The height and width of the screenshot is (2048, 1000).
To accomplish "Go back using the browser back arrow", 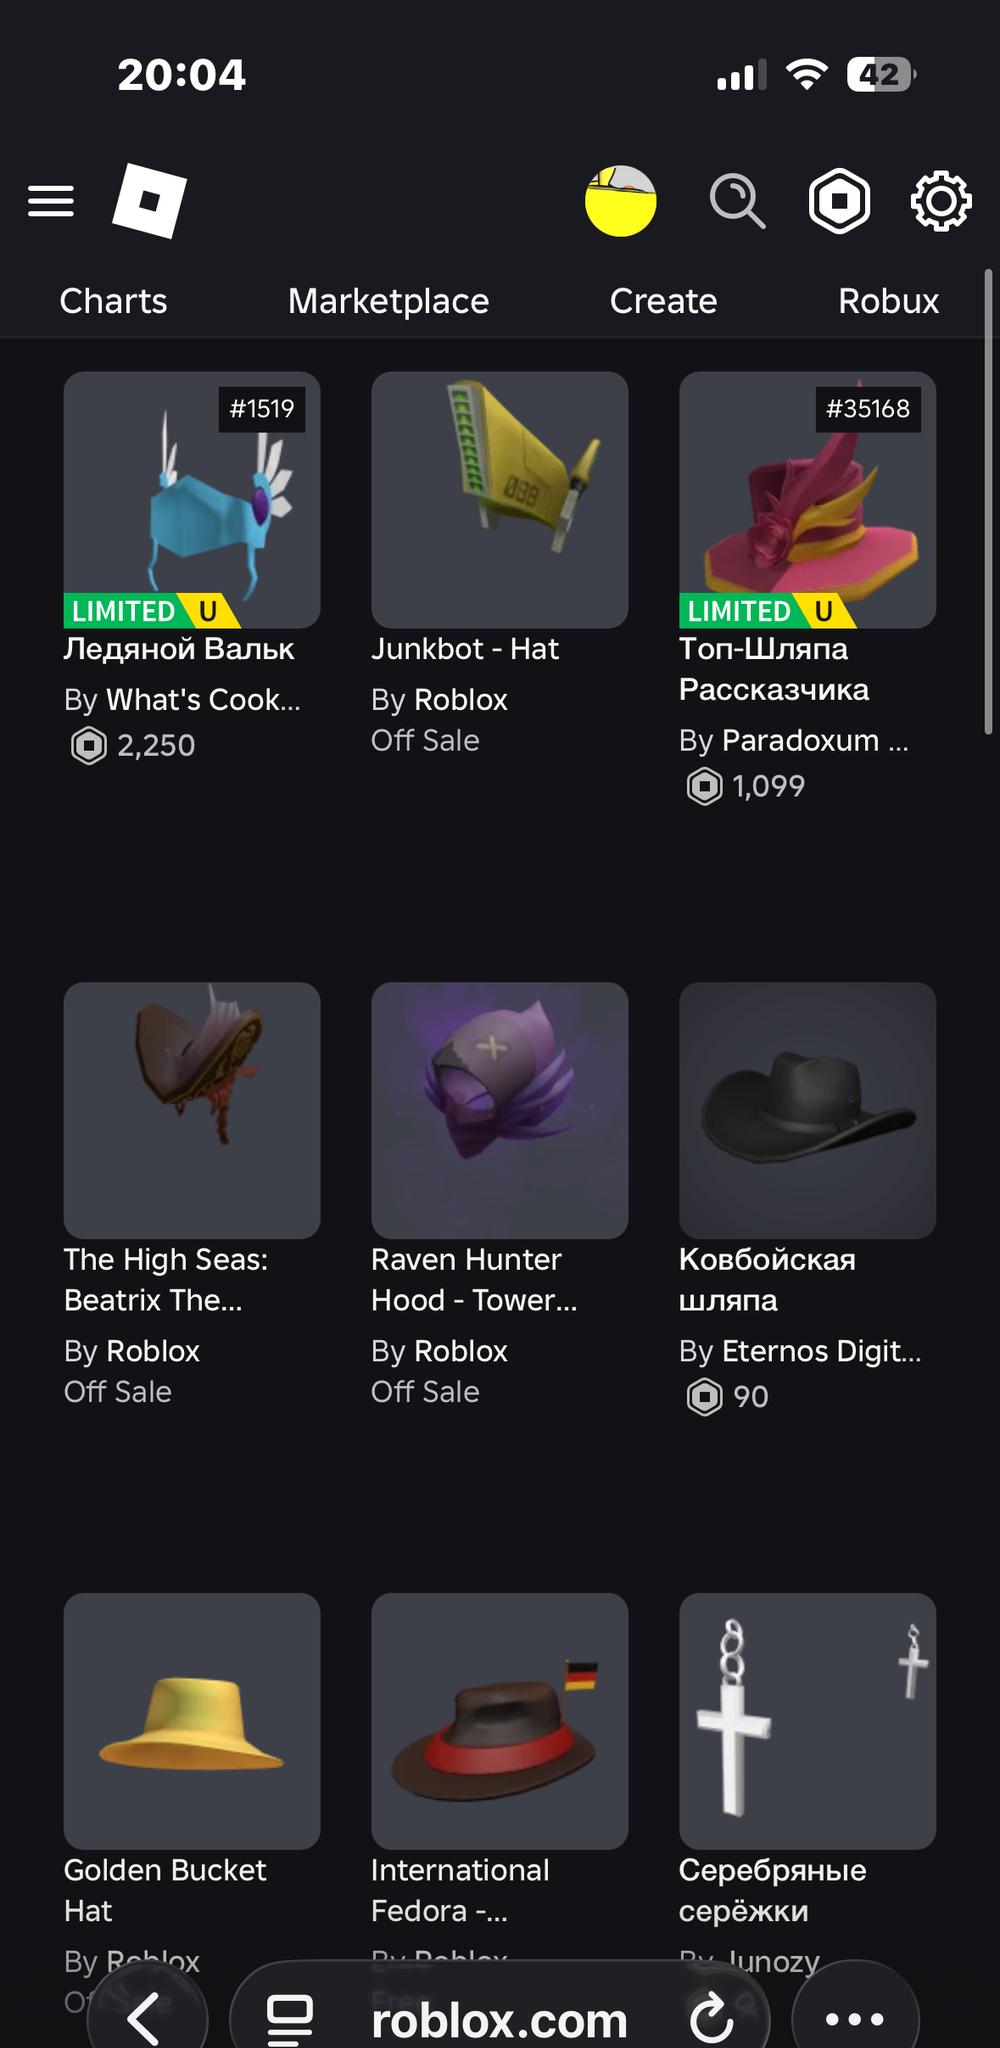I will pyautogui.click(x=146, y=2018).
